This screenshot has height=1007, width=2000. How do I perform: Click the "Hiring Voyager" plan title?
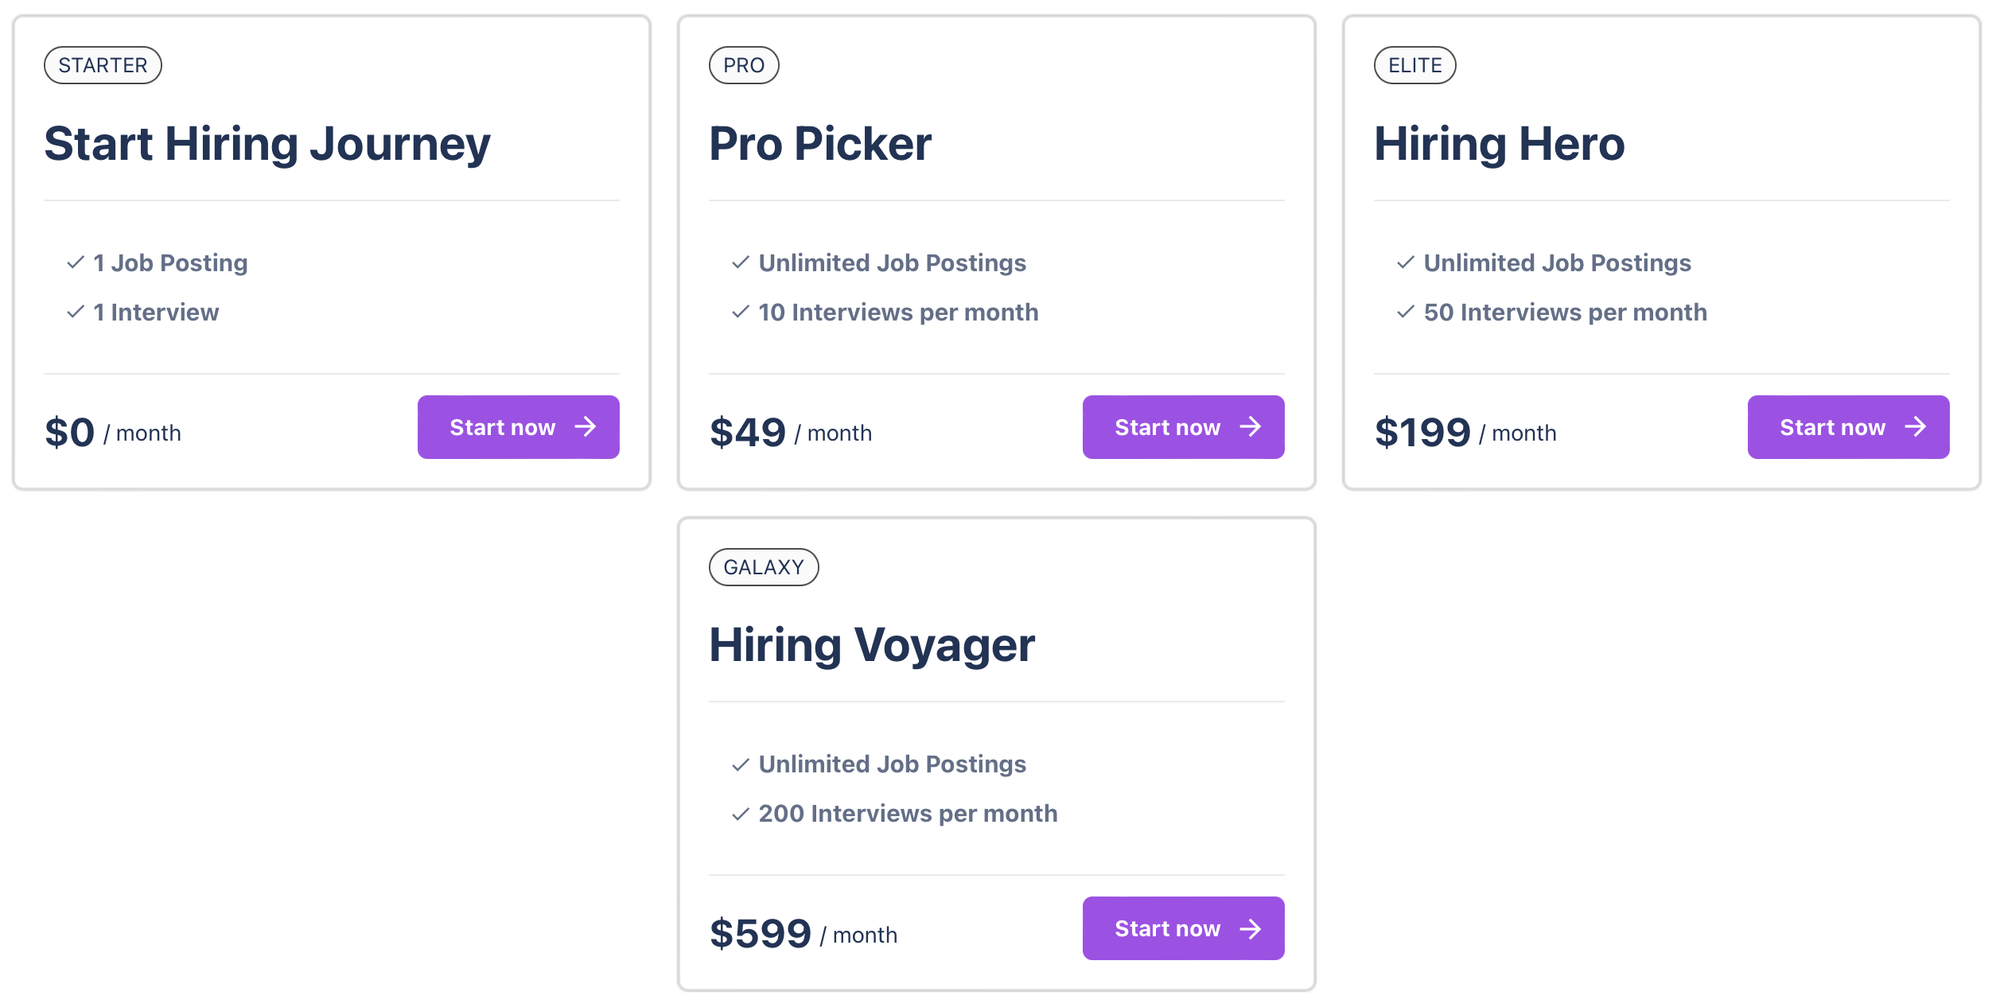coord(872,645)
